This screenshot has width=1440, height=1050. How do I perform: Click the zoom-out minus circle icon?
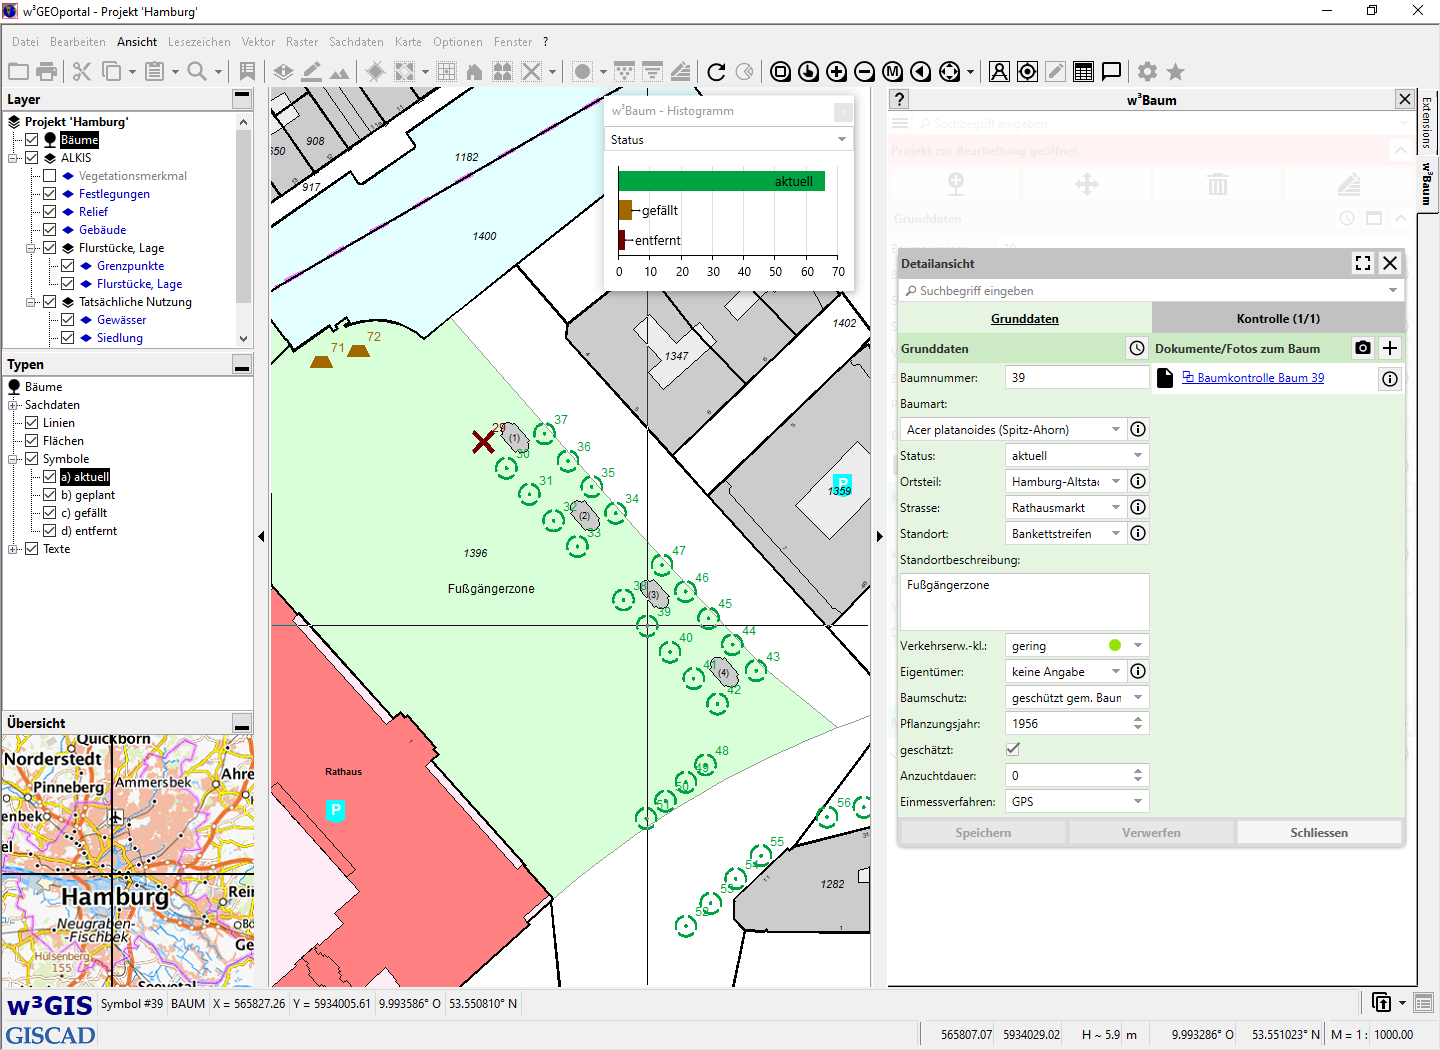(x=865, y=71)
